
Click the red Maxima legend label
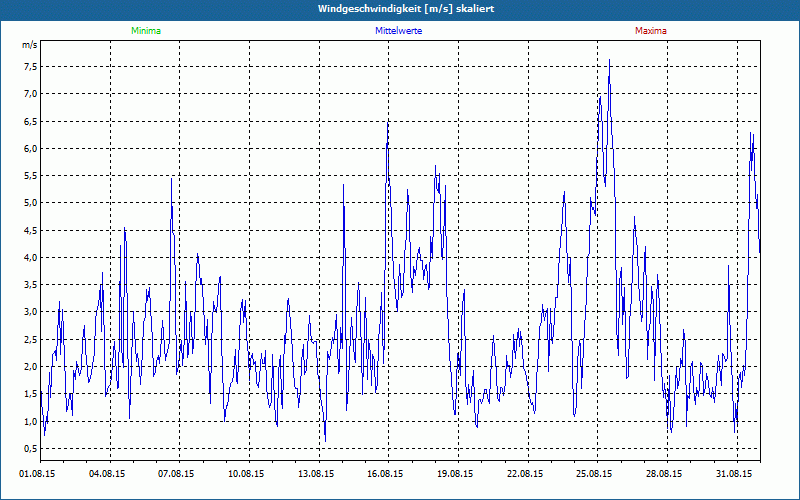click(x=651, y=31)
